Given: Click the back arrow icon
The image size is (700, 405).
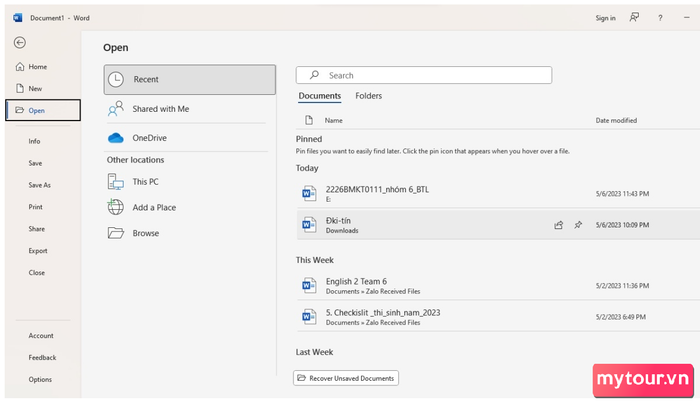Looking at the screenshot, I should tap(20, 42).
